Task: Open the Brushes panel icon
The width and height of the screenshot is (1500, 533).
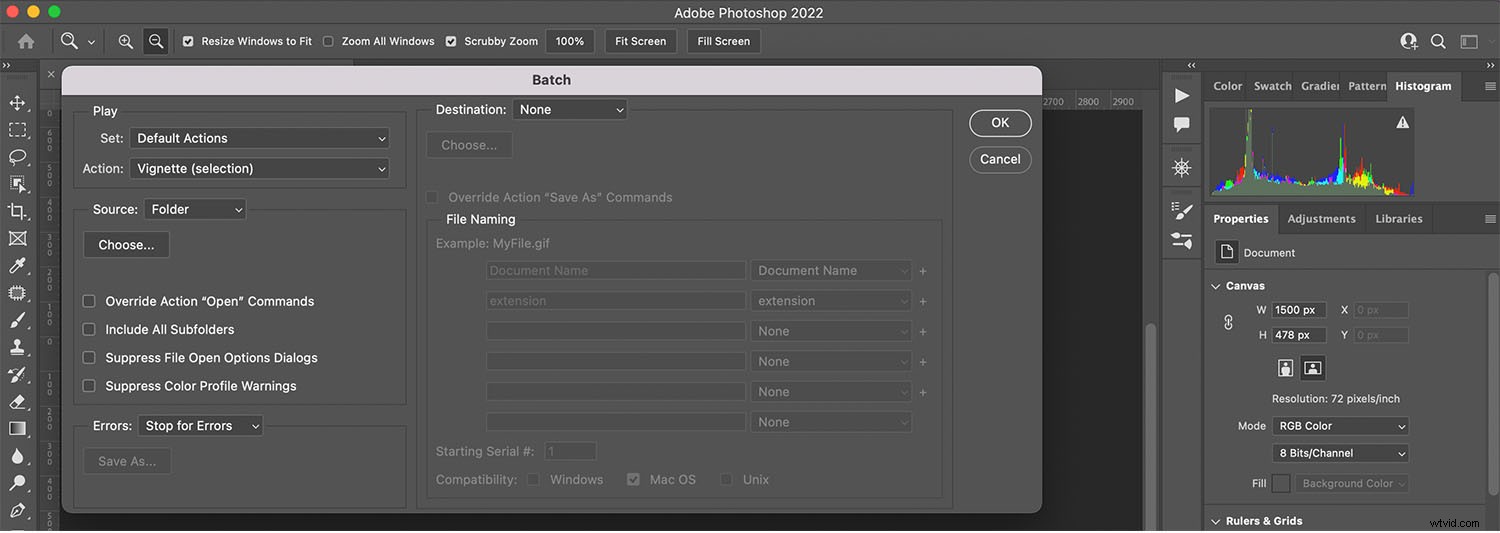Action: [1182, 240]
